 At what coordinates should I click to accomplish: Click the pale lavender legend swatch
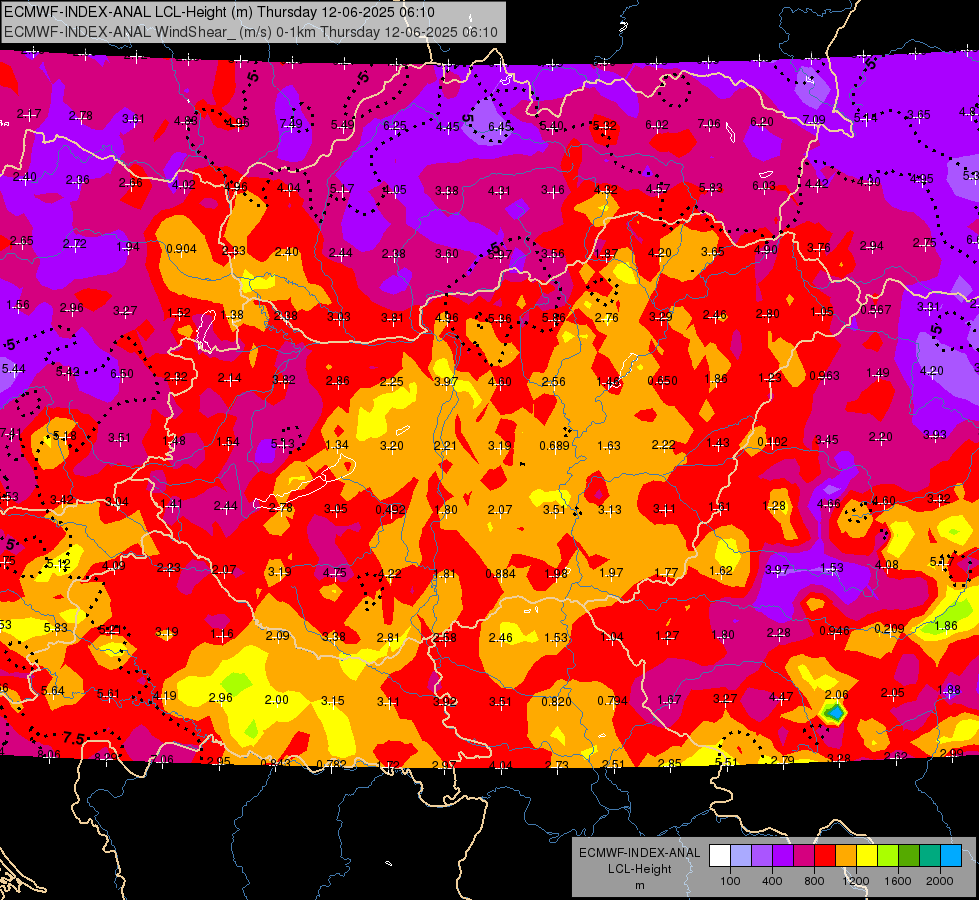(x=741, y=856)
